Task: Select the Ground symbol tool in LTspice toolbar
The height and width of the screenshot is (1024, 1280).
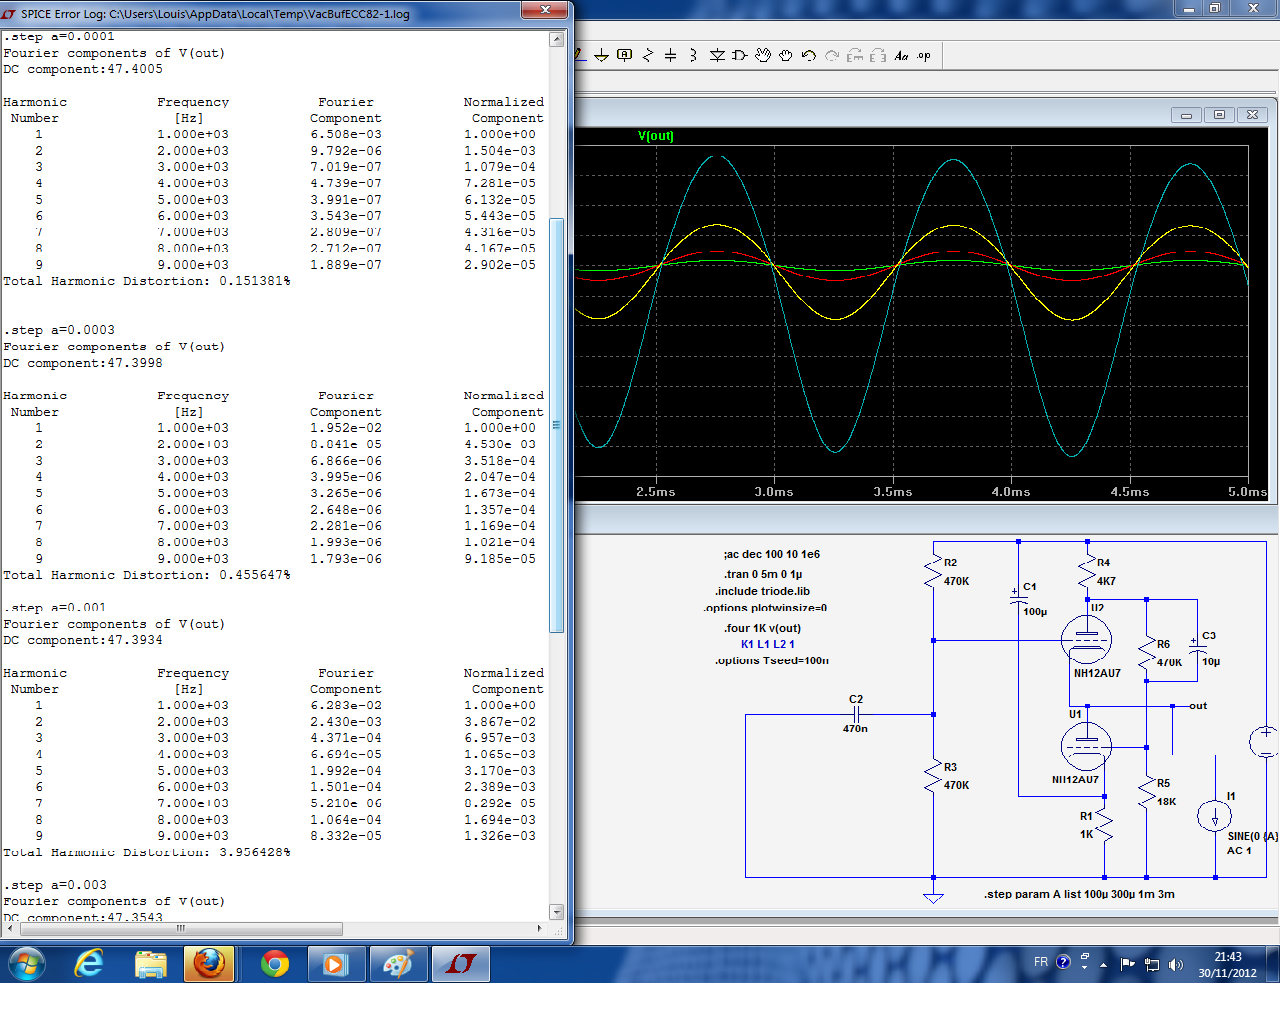Action: [x=601, y=56]
